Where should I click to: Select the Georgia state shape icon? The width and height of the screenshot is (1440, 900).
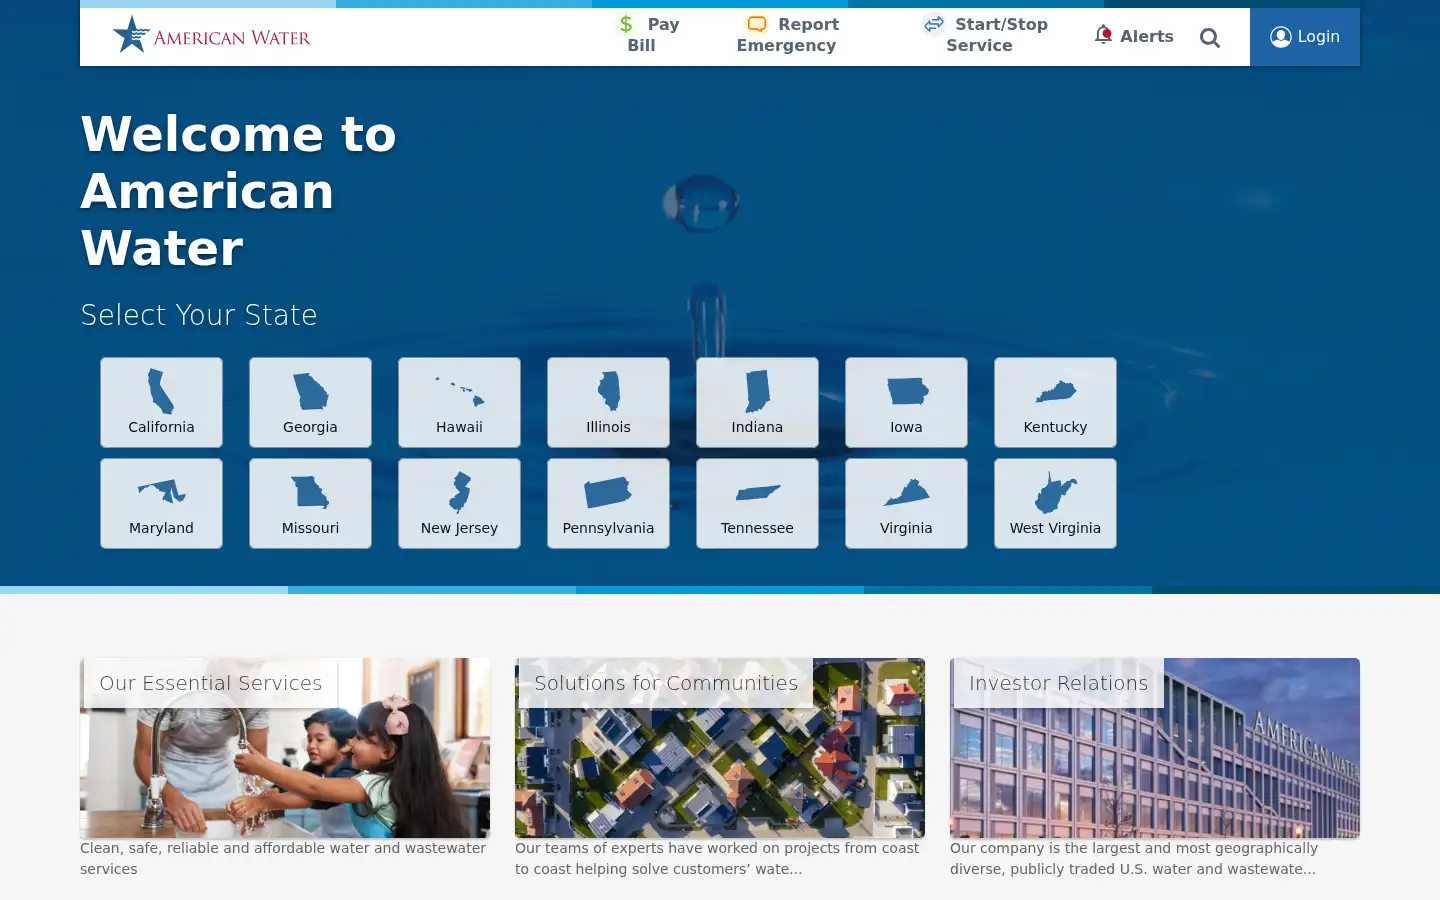point(310,391)
